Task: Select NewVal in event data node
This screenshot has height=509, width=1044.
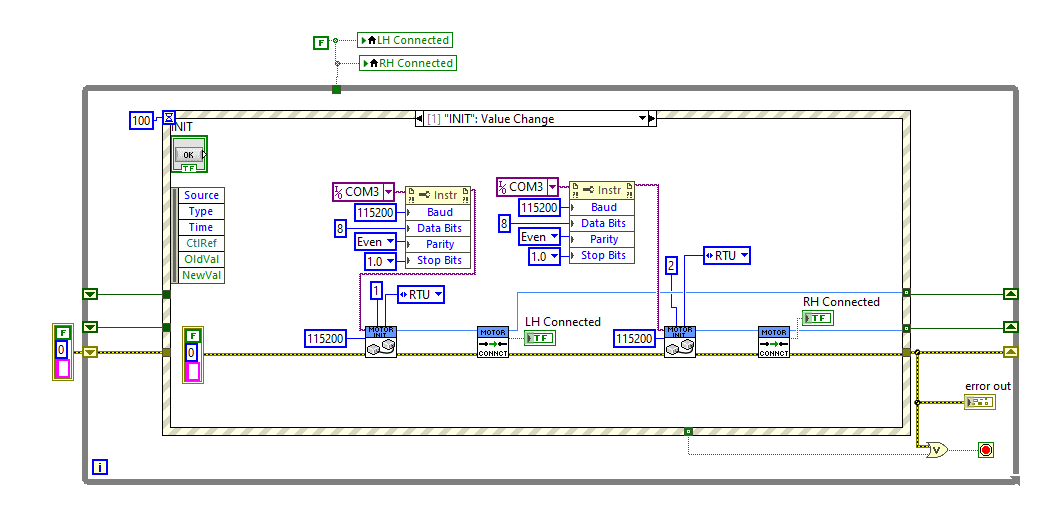Action: point(202,275)
